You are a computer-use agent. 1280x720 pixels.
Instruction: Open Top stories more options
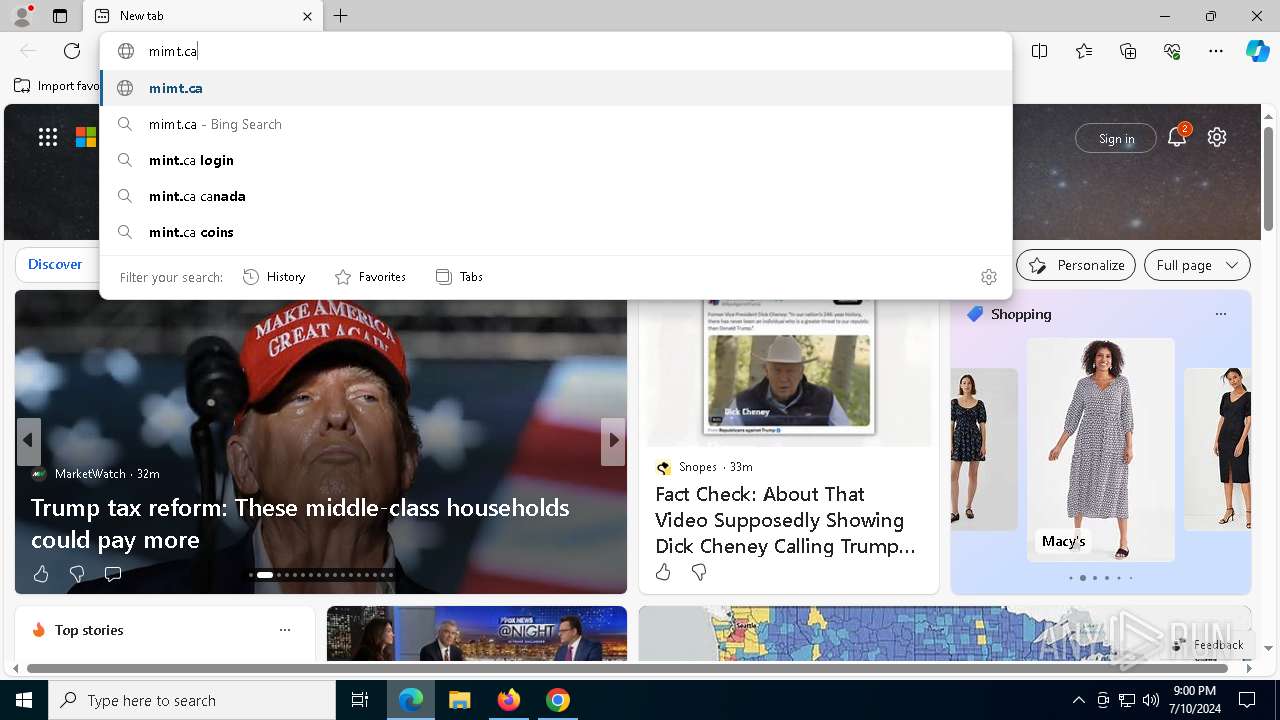click(285, 630)
